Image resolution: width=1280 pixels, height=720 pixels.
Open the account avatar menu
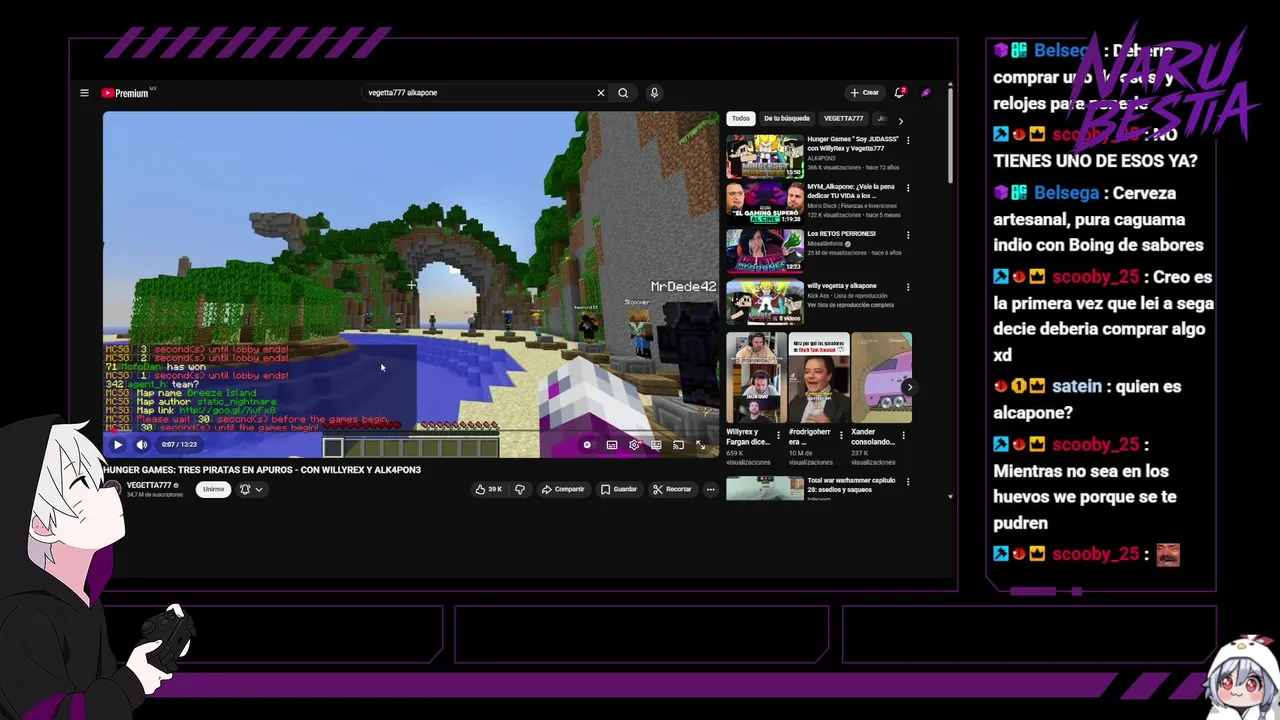(926, 93)
